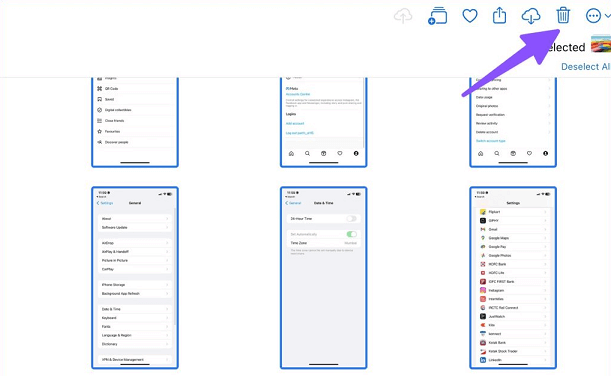Viewport: 611px width, 376px height.
Task: Select the thumbnail showing Delete account option
Action: [x=513, y=122]
